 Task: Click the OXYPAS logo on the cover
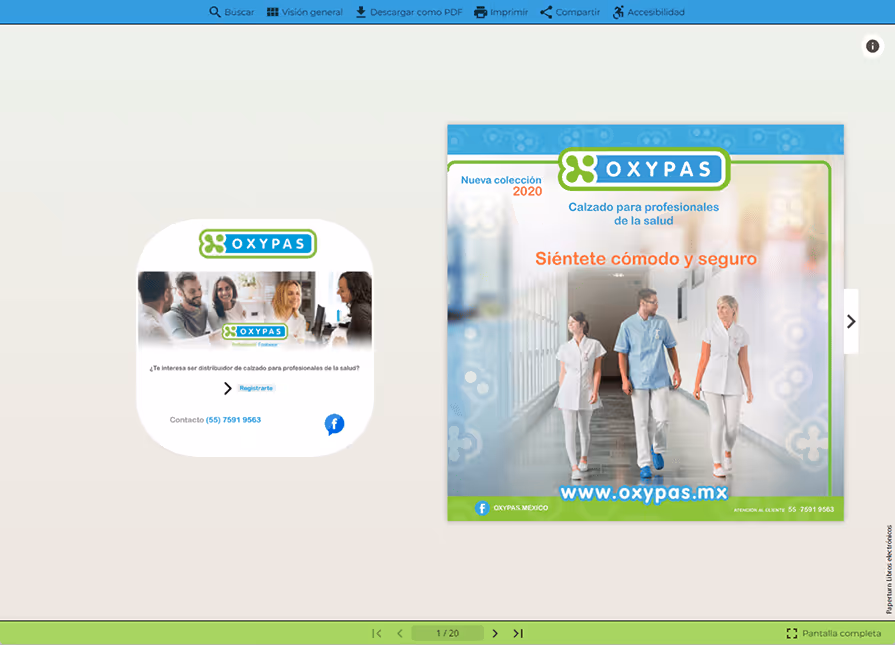tap(644, 169)
